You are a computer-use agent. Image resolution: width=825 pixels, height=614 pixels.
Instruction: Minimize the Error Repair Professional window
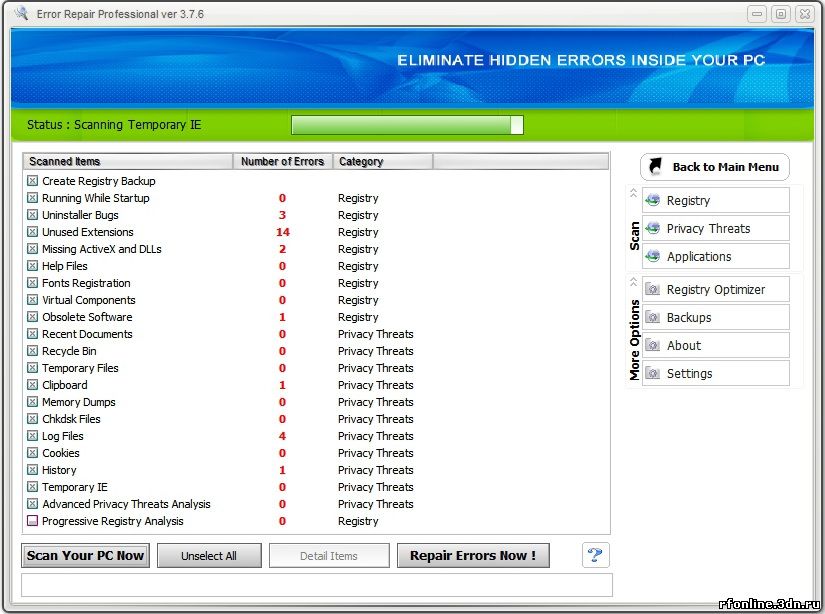click(x=757, y=14)
